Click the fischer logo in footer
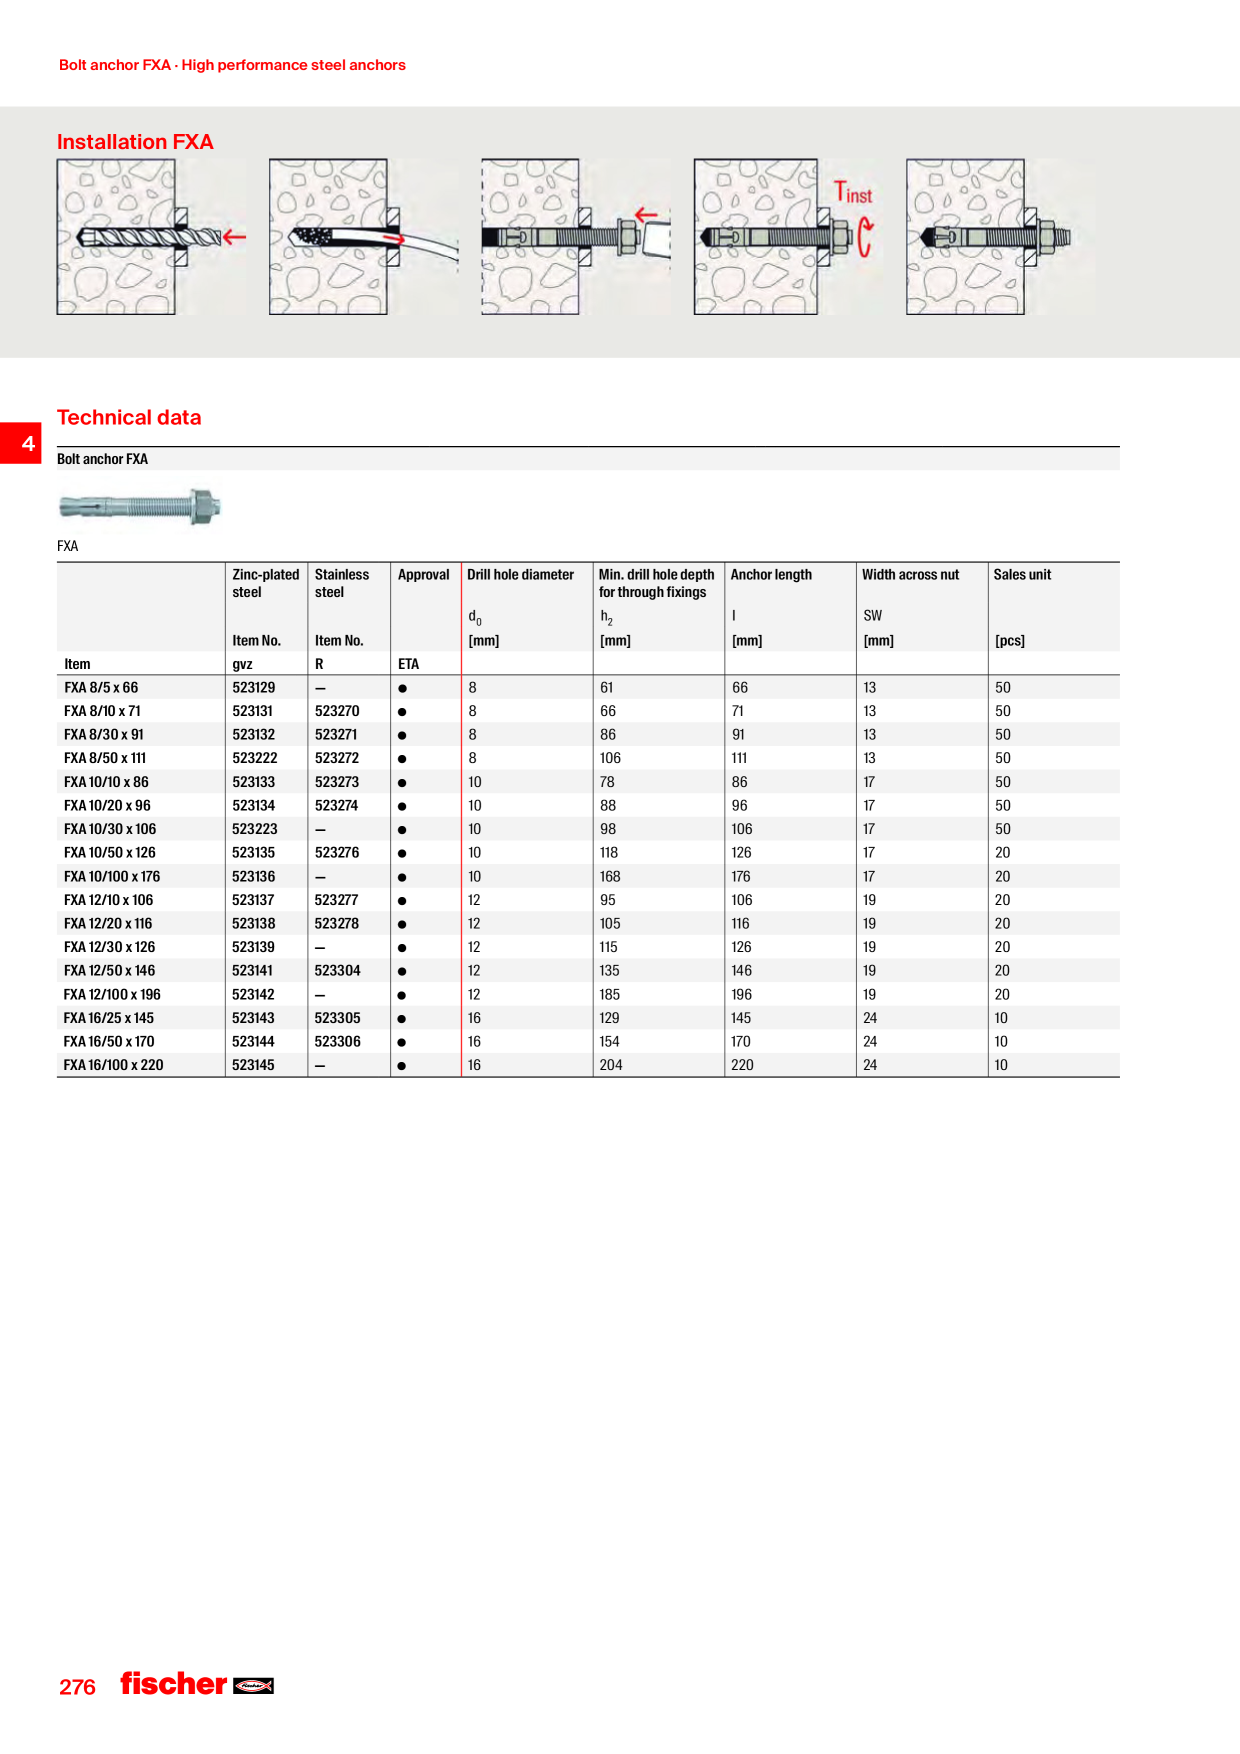The height and width of the screenshot is (1754, 1240). click(197, 1684)
